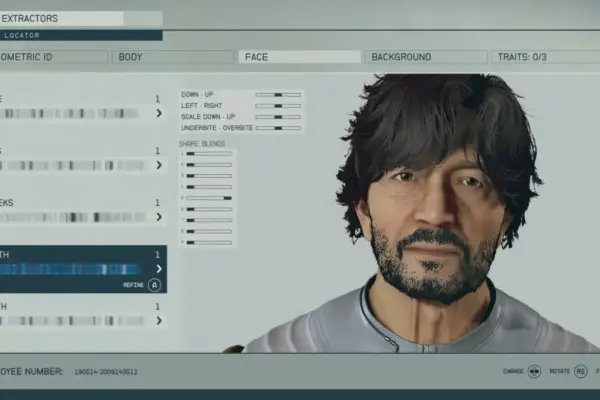The image size is (600, 400).
Task: Click the value 1 in the highlighted TH row
Action: (157, 255)
